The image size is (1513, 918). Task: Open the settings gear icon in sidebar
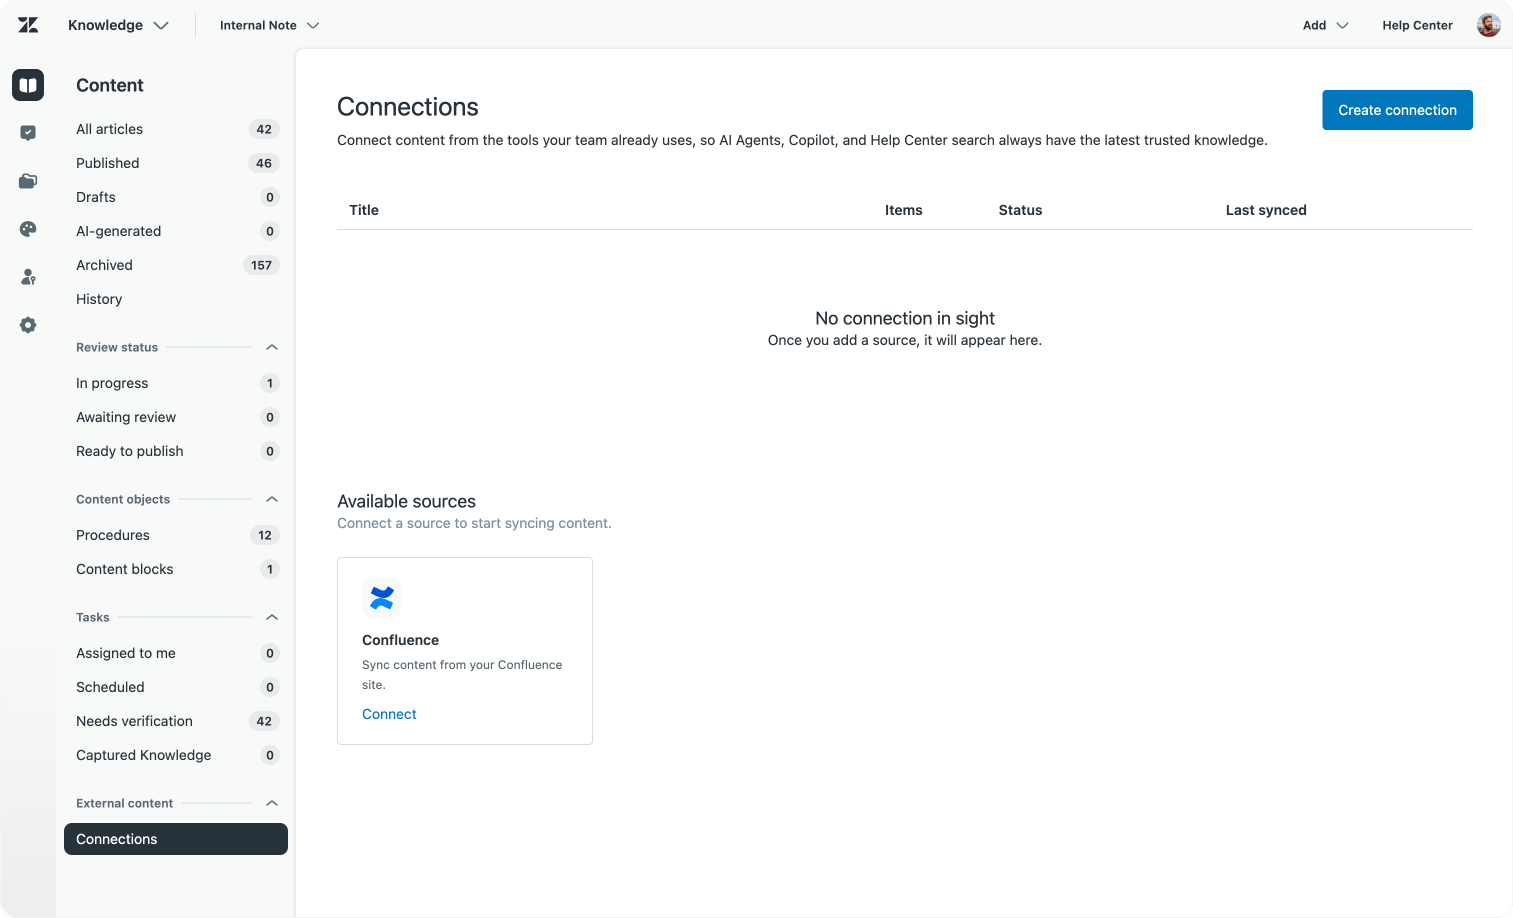(28, 325)
